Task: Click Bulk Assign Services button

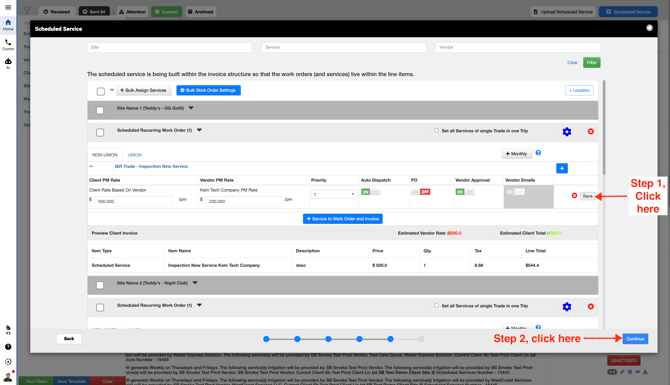Action: (x=144, y=90)
